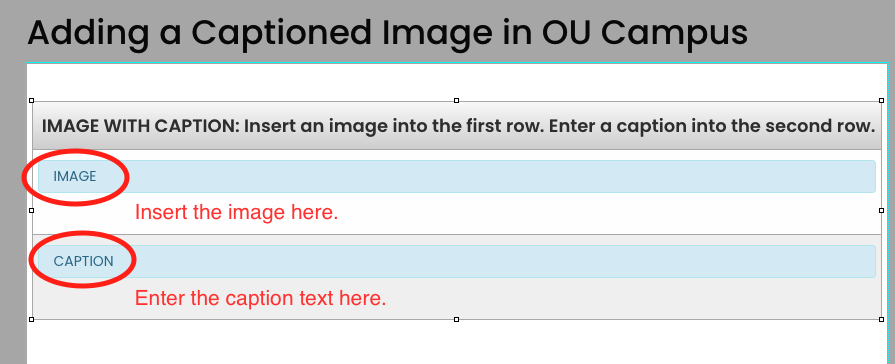Click the IMAGE label in first row
Image resolution: width=895 pixels, height=364 pixels.
[x=75, y=176]
